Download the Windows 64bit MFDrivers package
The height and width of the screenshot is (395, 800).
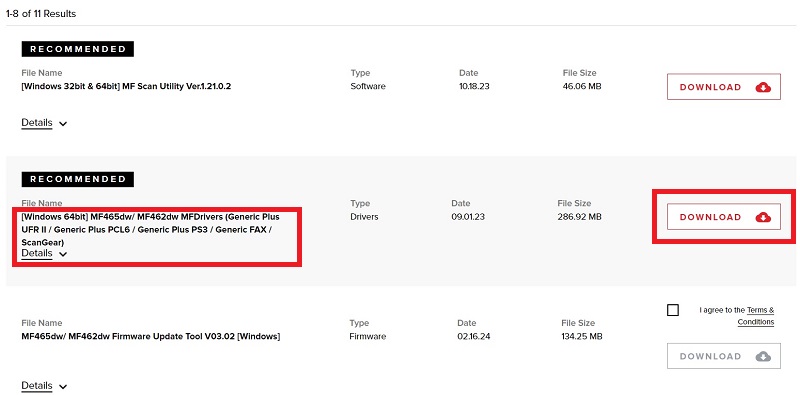tap(723, 217)
